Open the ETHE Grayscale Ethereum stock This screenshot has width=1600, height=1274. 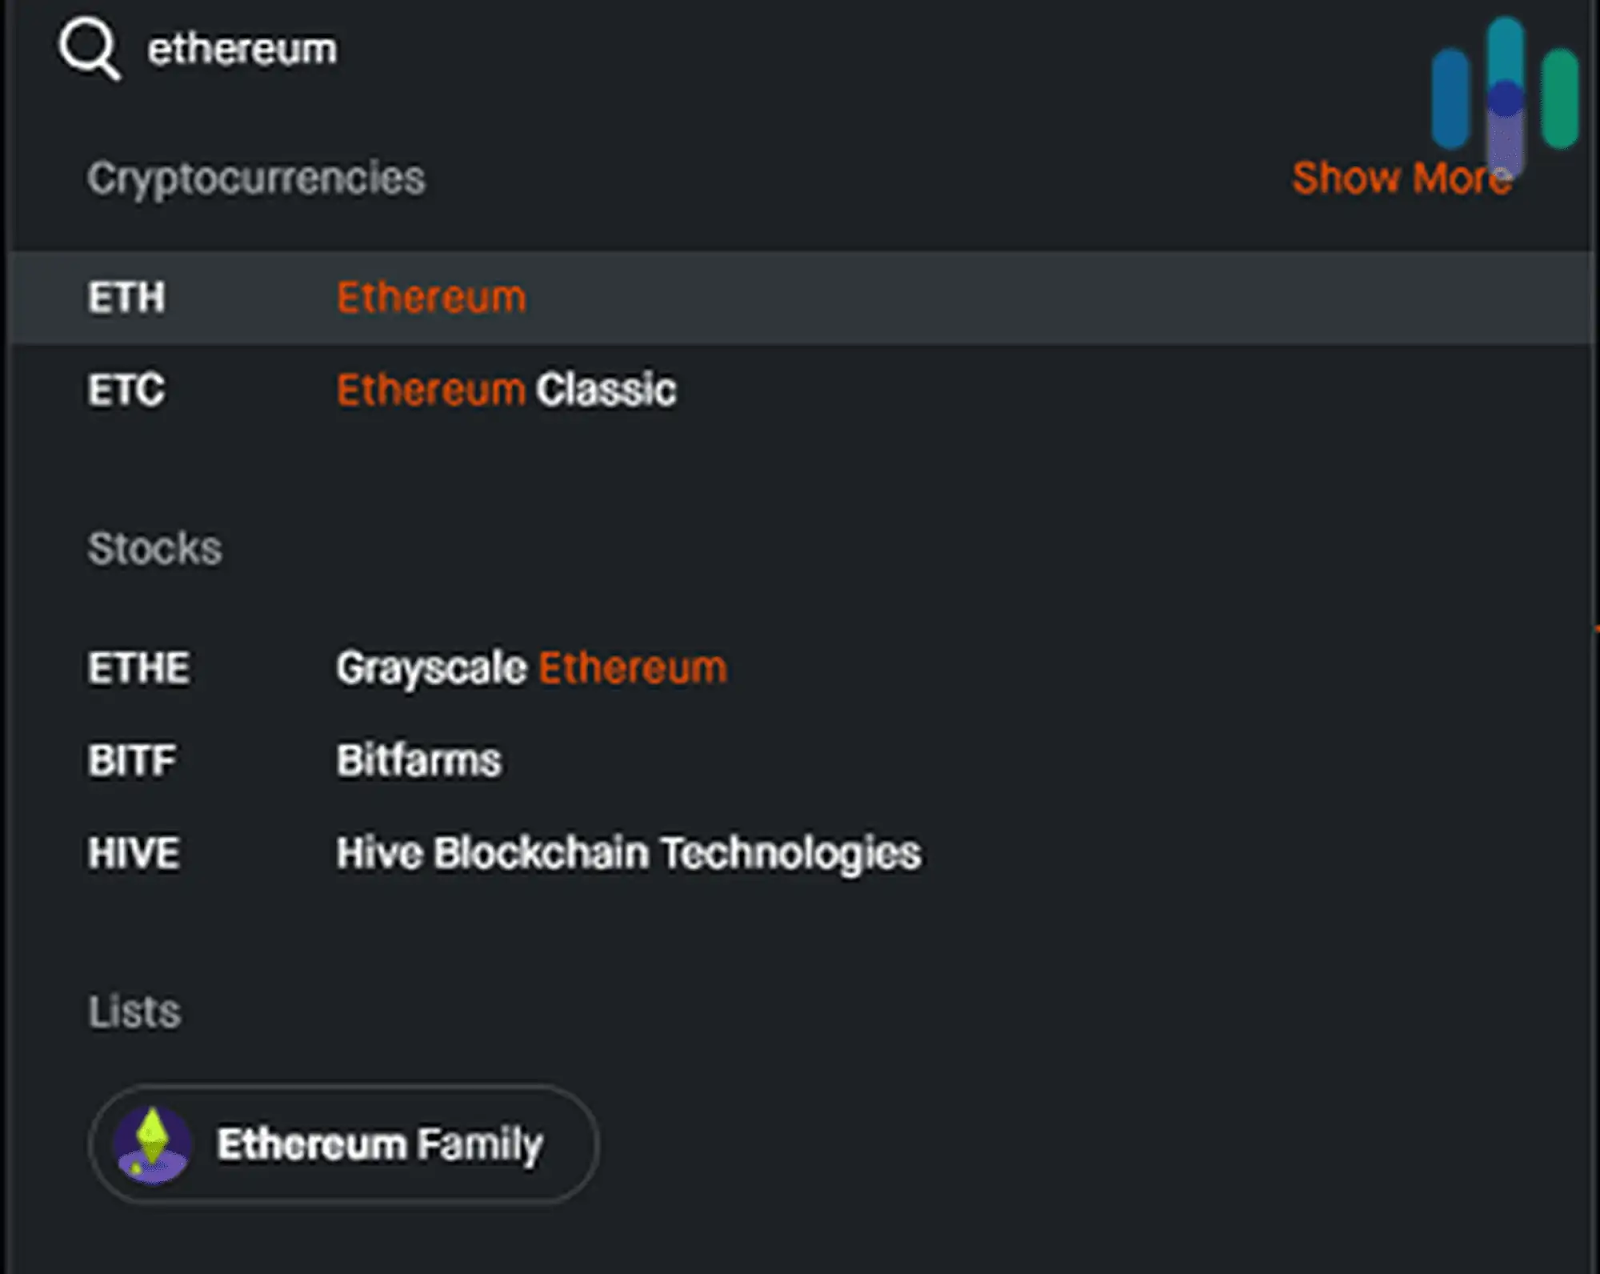pyautogui.click(x=800, y=668)
